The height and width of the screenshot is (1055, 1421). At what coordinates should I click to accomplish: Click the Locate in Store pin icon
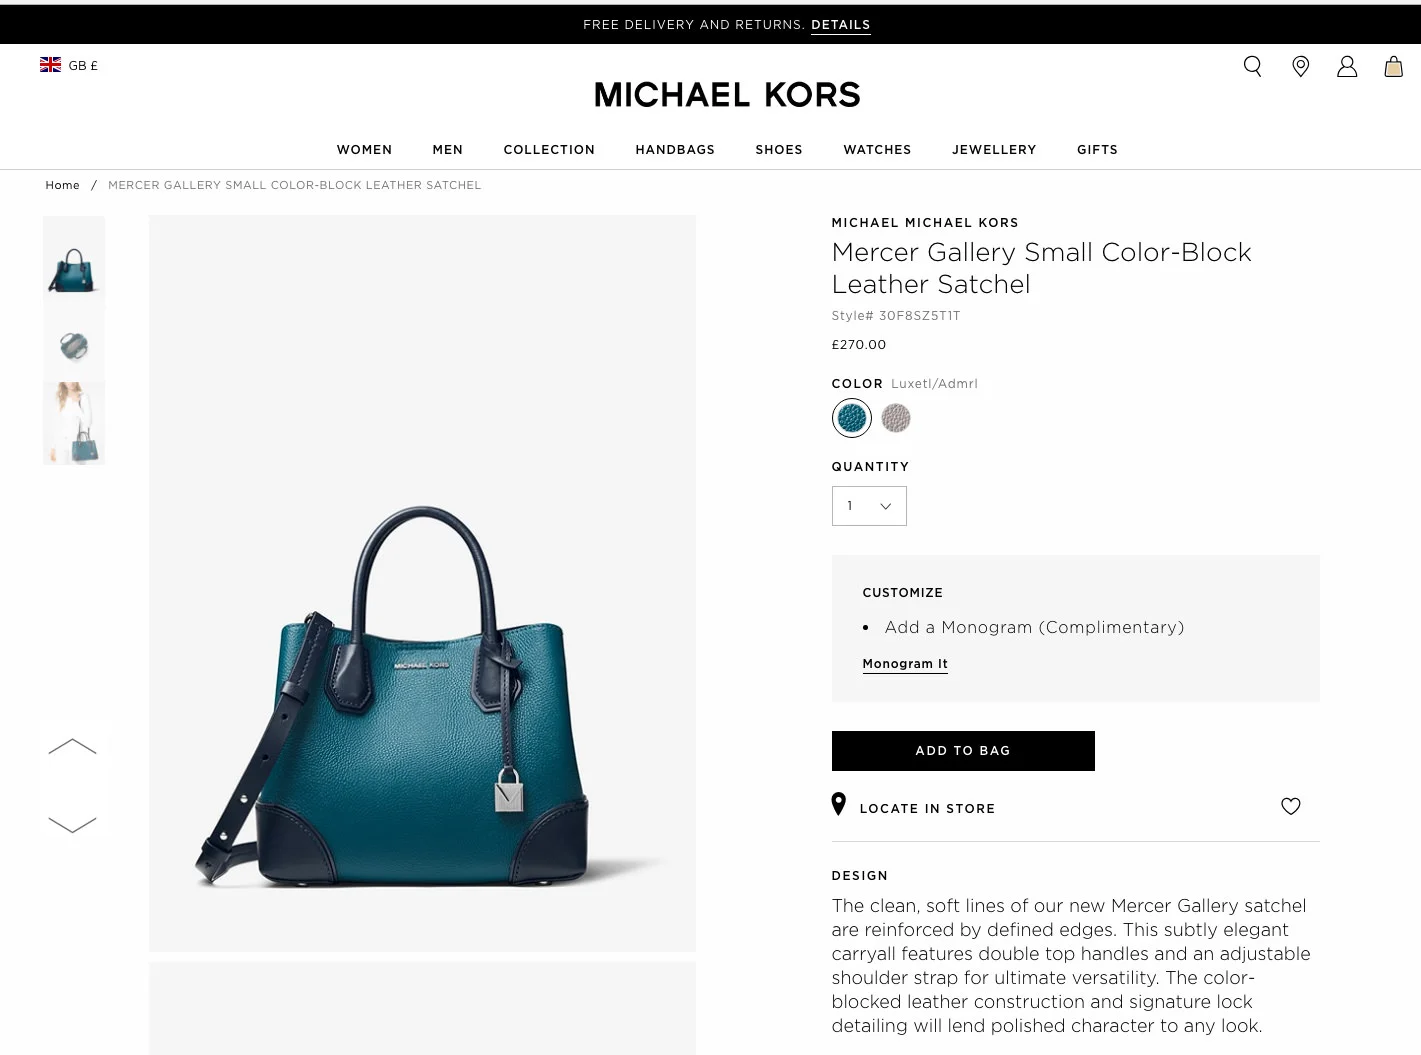[x=839, y=804]
